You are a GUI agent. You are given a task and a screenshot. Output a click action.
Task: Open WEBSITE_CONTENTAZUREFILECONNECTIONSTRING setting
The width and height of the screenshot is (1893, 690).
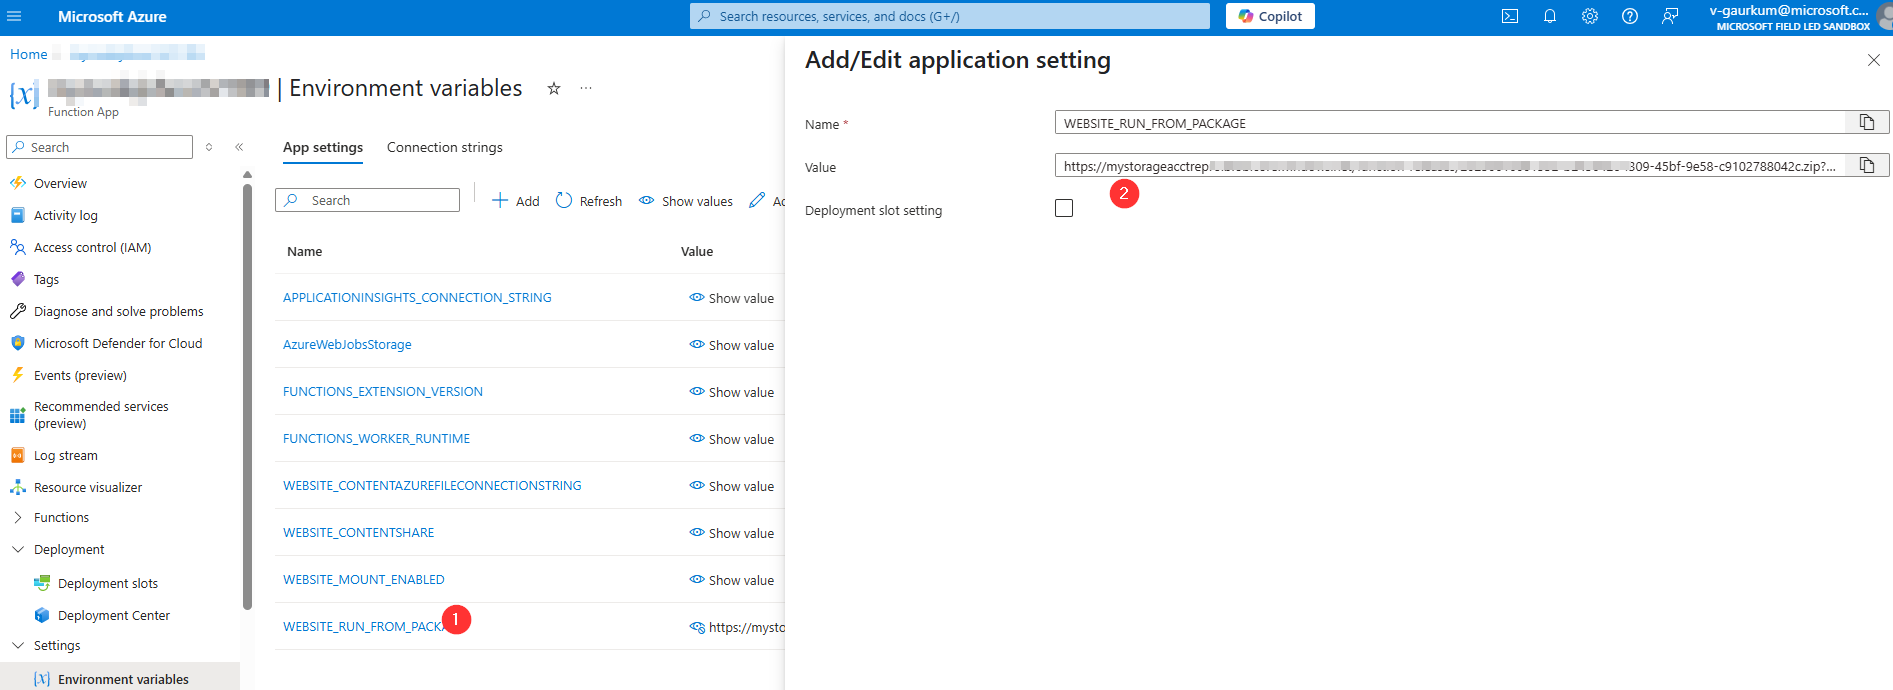coord(432,485)
